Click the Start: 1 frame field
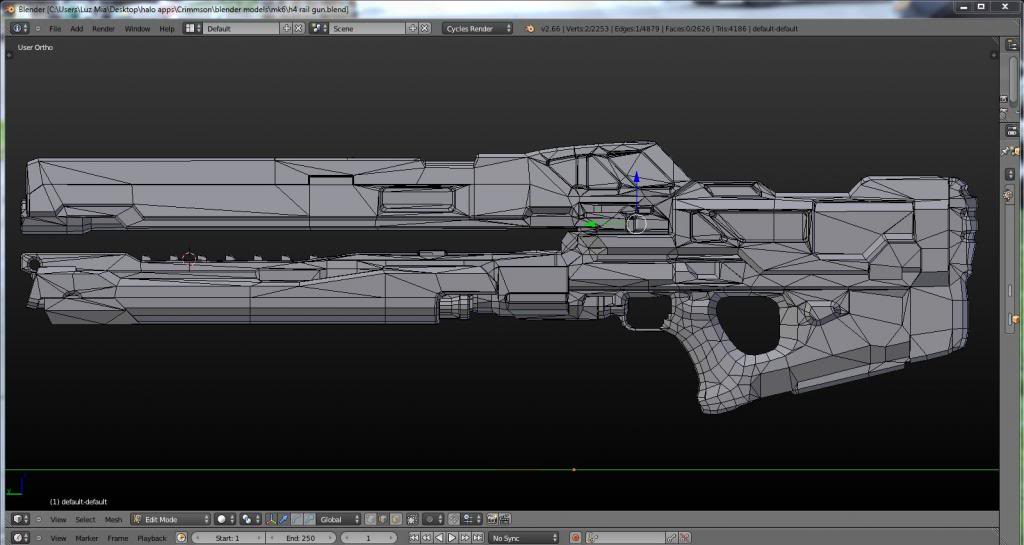The height and width of the screenshot is (545, 1024). pyautogui.click(x=228, y=538)
